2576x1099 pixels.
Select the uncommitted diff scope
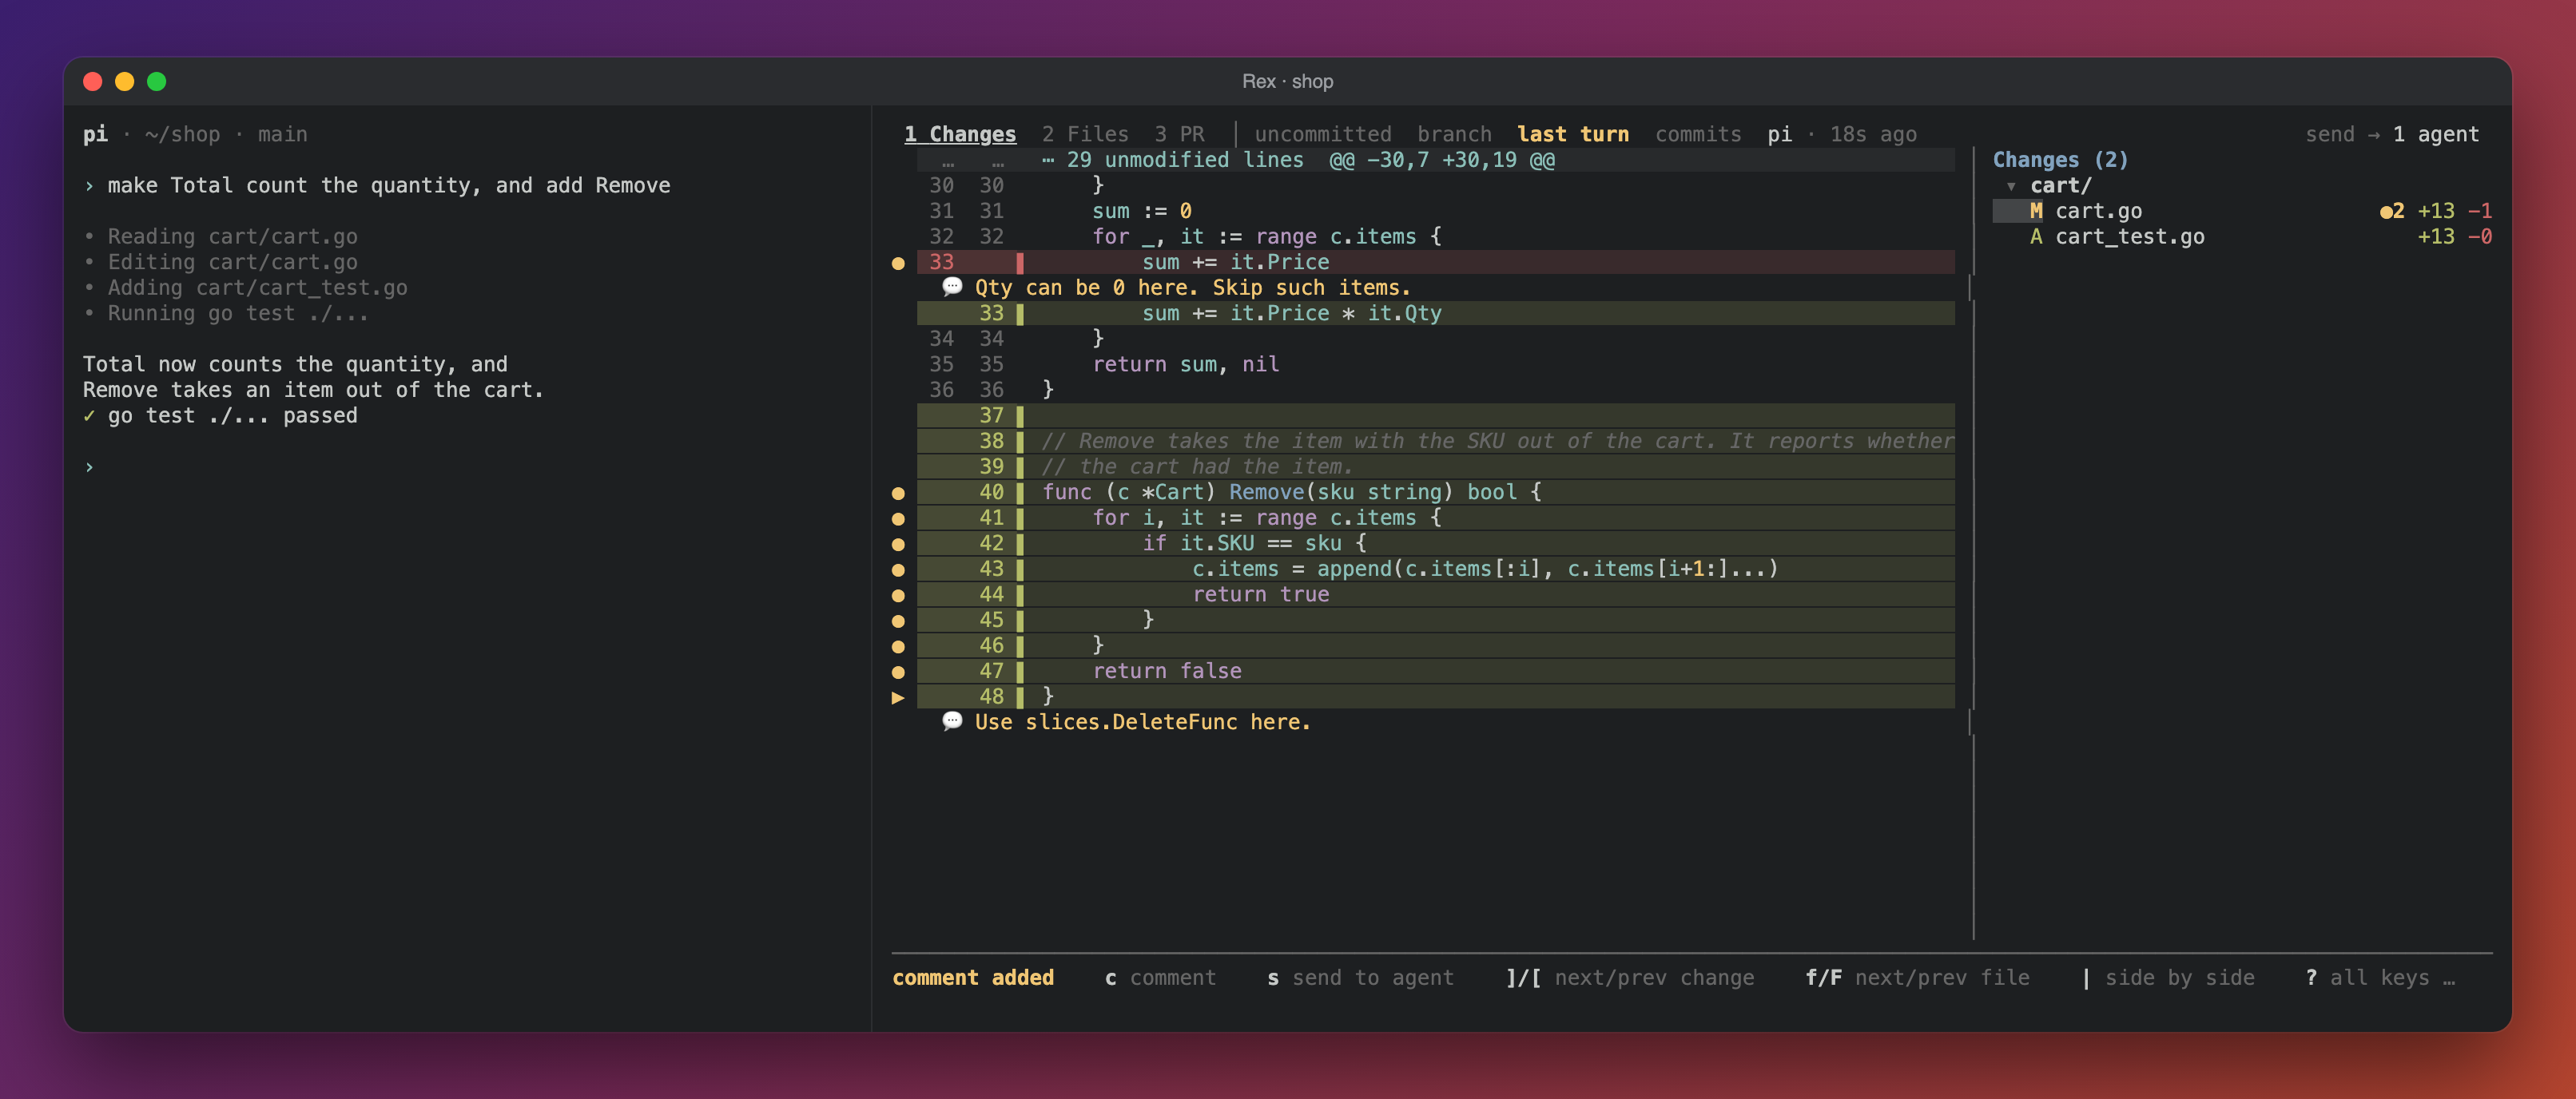1323,134
